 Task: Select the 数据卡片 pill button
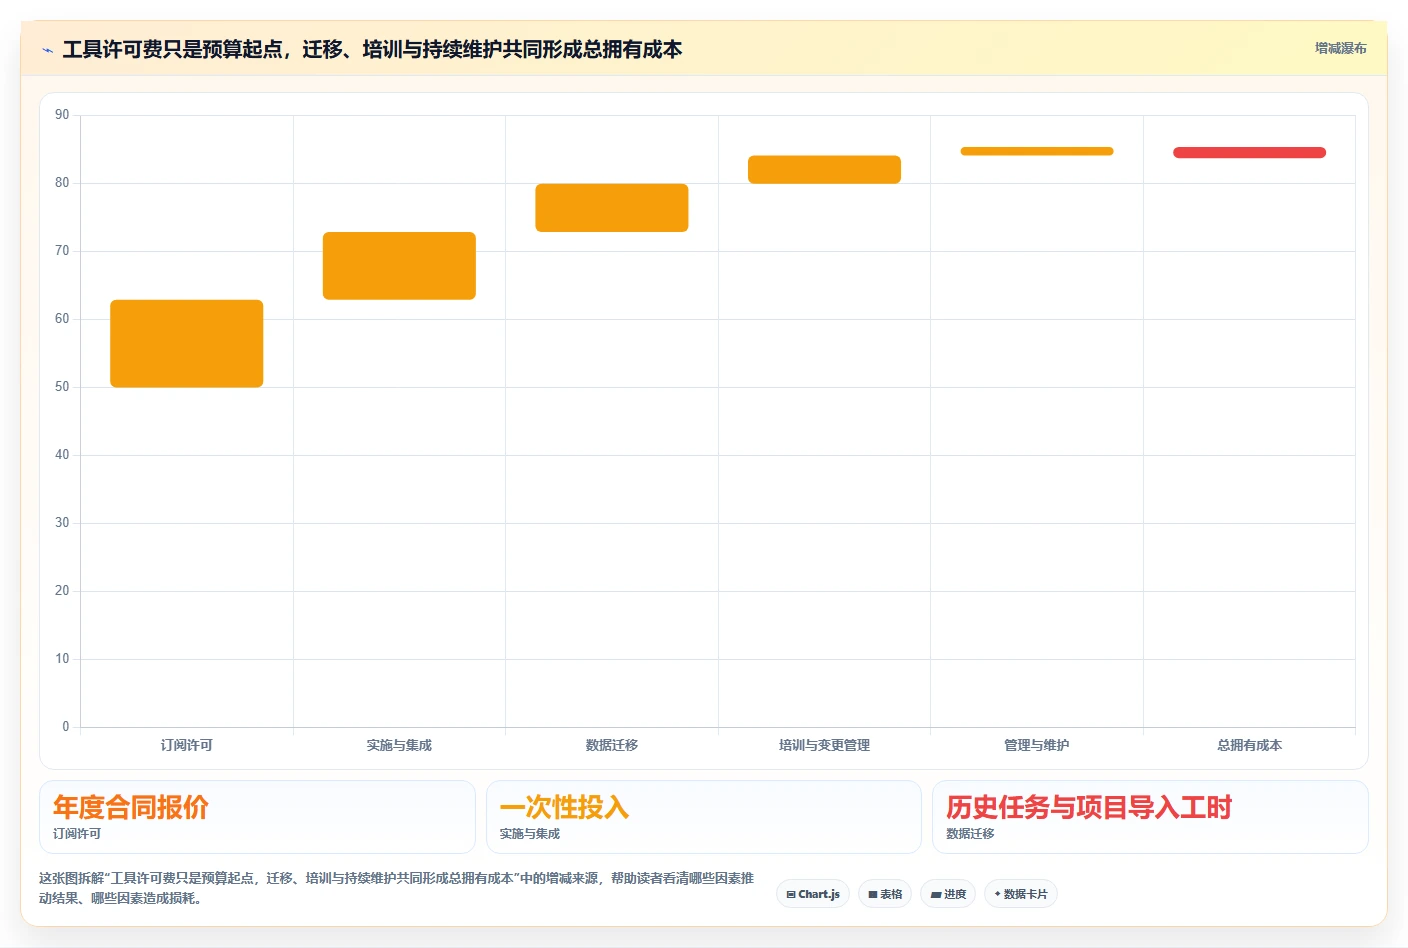1021,894
